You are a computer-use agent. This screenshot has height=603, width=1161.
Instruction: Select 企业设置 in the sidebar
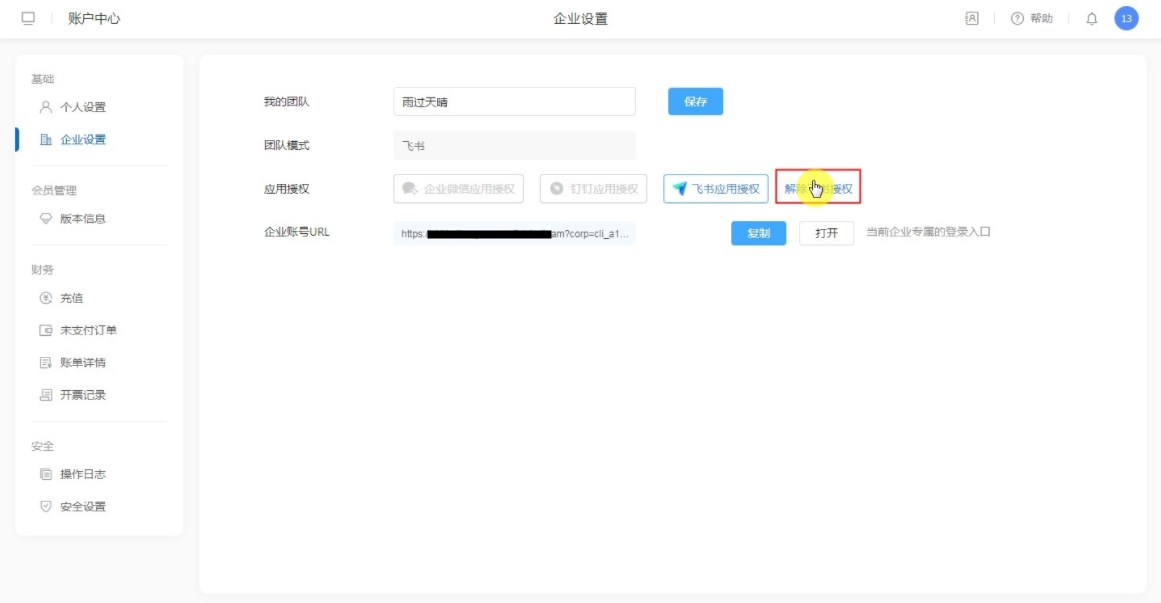pyautogui.click(x=82, y=139)
